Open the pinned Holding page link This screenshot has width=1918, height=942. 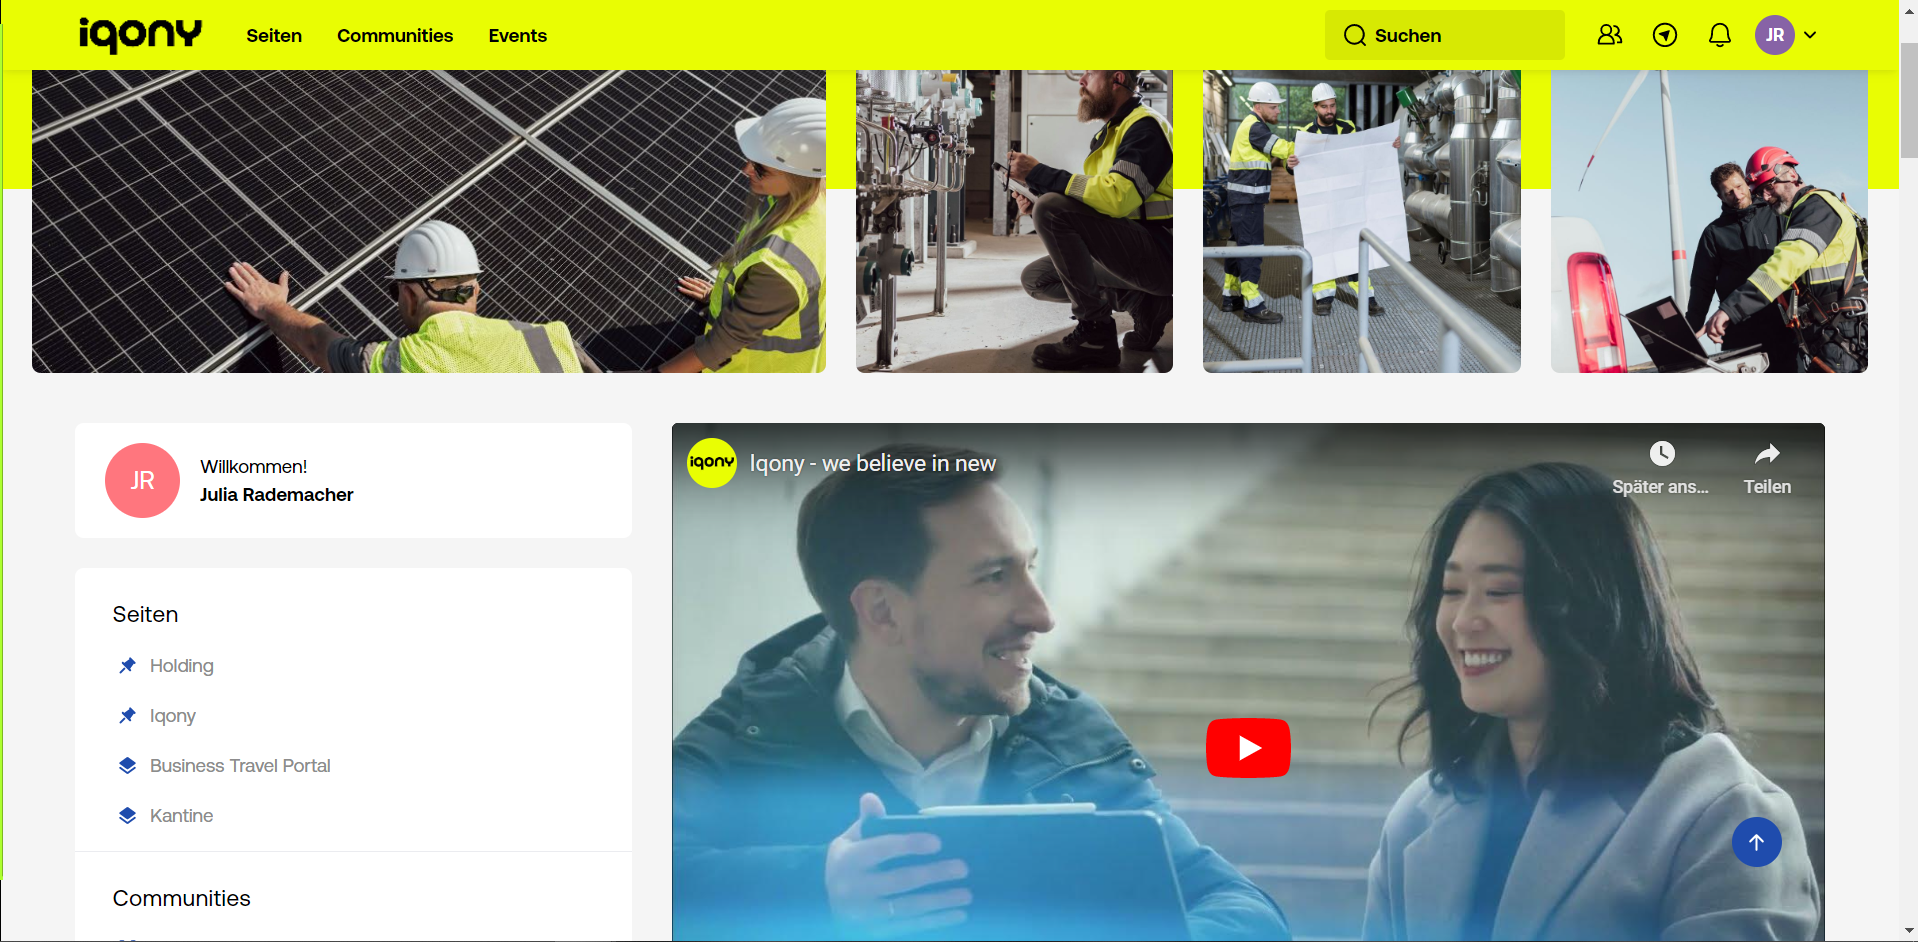point(181,666)
